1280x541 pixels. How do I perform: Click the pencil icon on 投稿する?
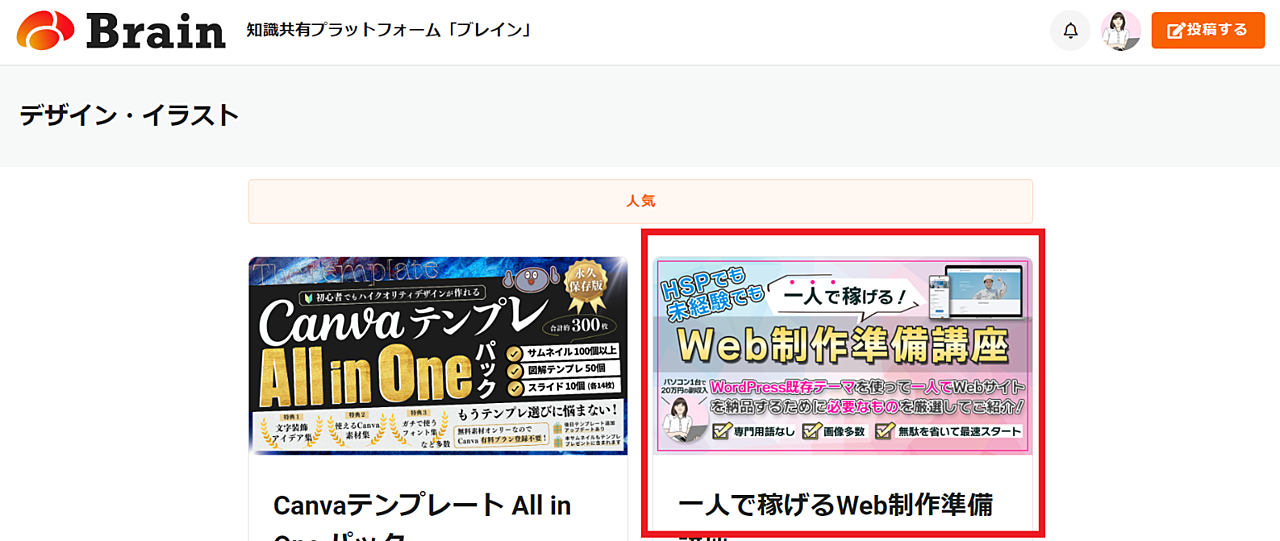[x=1176, y=30]
